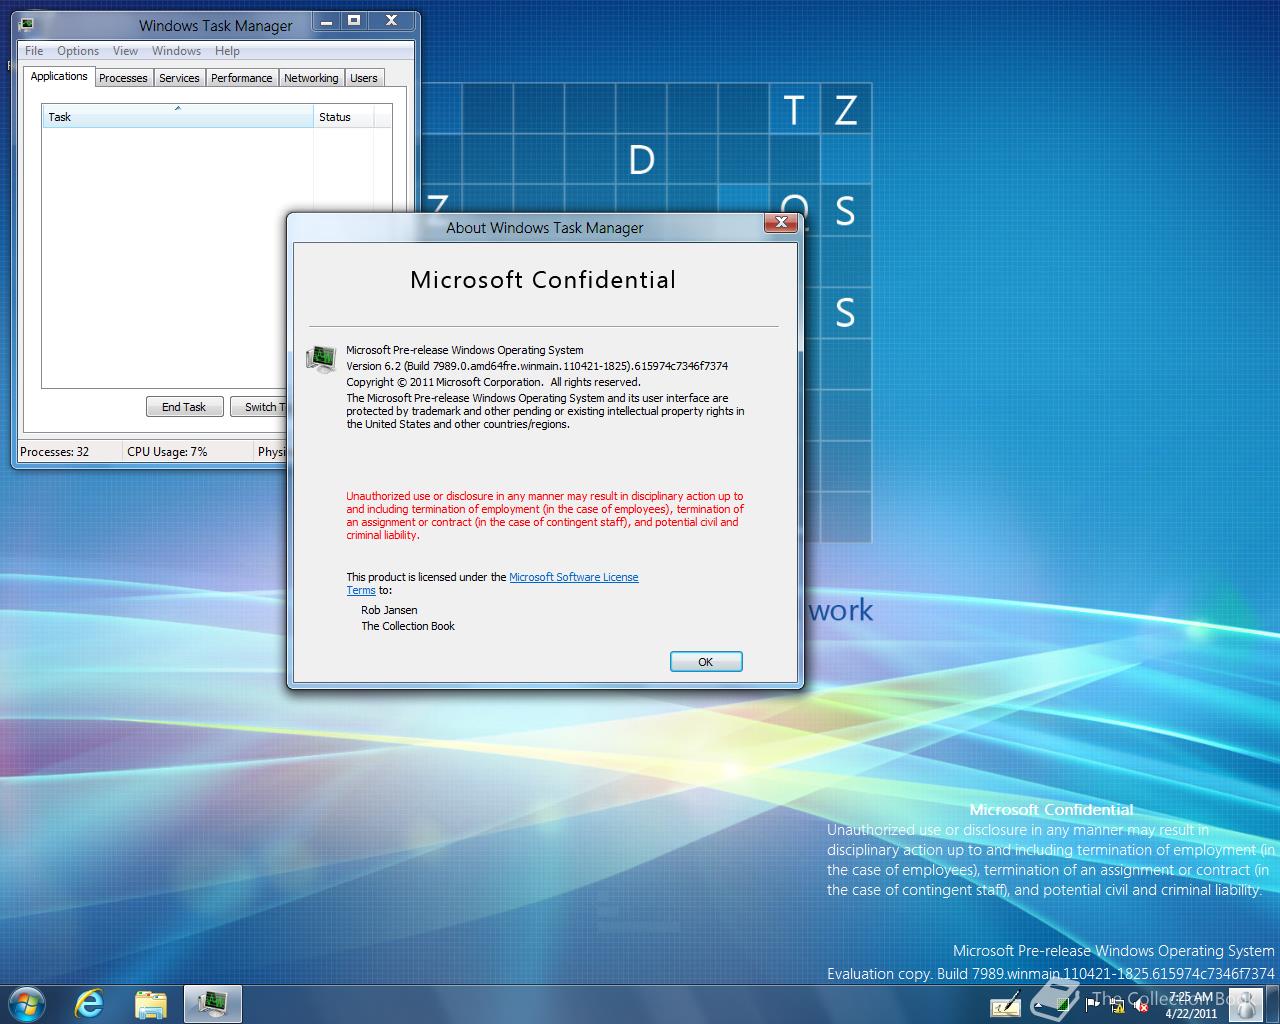Sort by the Status column header
1280x1024 pixels.
(x=343, y=117)
